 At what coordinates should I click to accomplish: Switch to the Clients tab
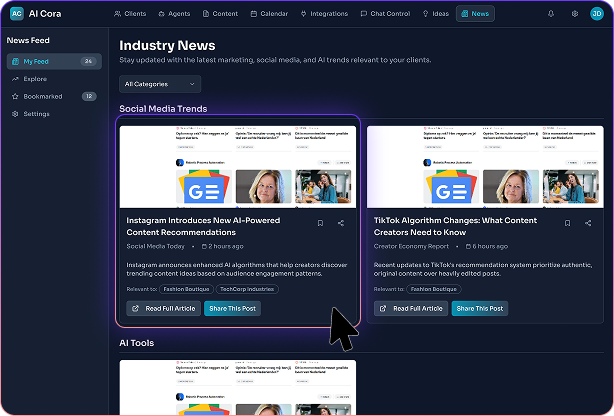pos(130,14)
